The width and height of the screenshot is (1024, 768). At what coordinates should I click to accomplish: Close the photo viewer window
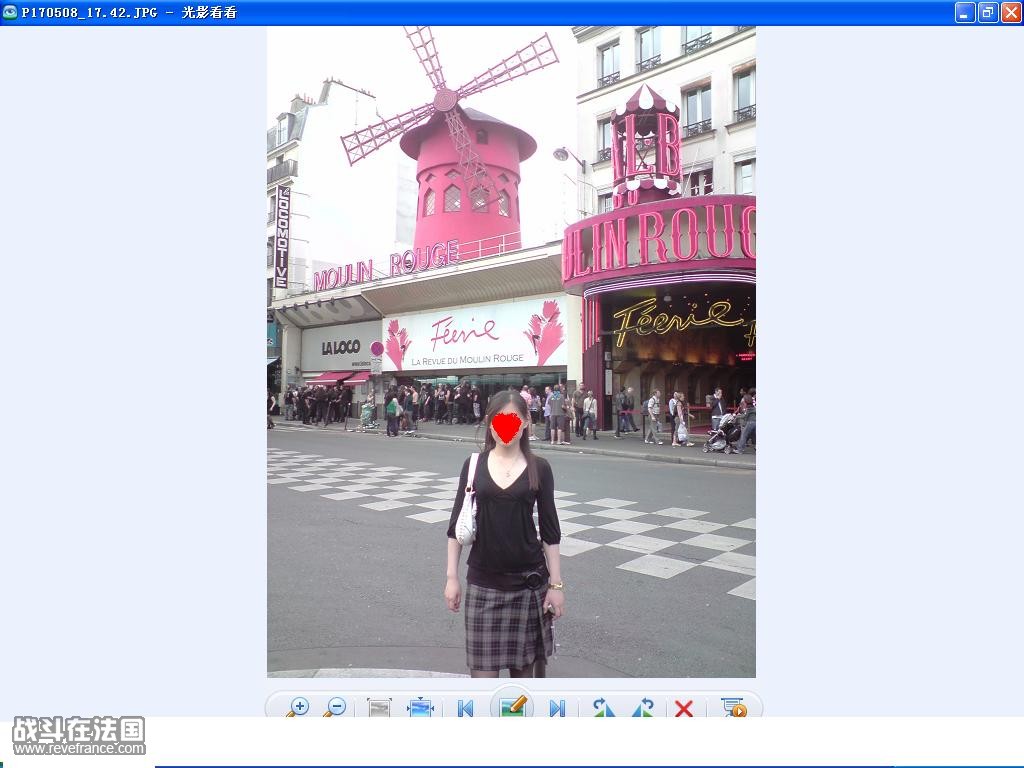point(1010,12)
